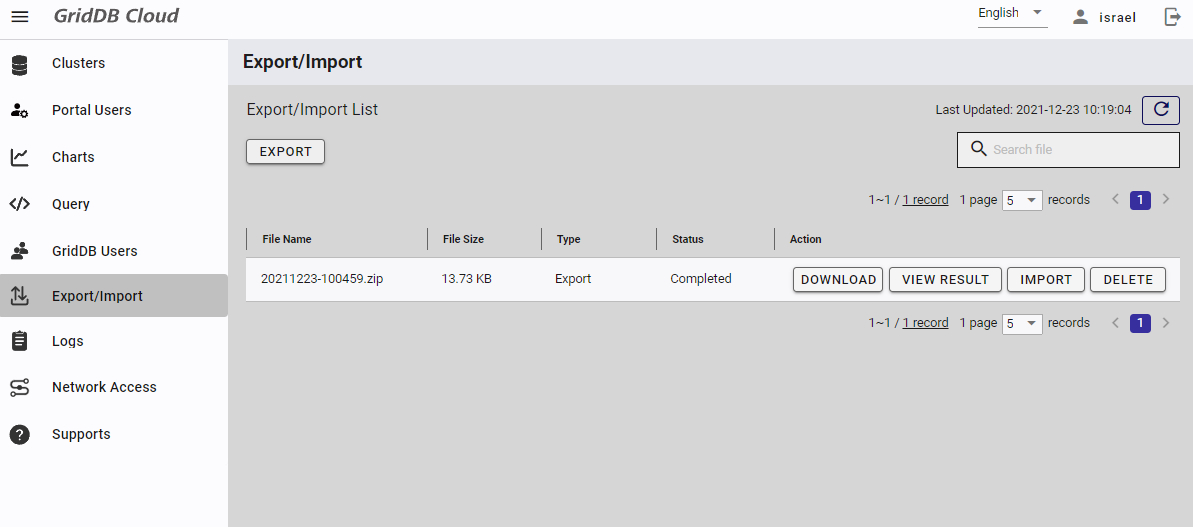Viewport: 1193px width, 527px height.
Task: Refresh the Export/Import list
Action: pos(1160,110)
